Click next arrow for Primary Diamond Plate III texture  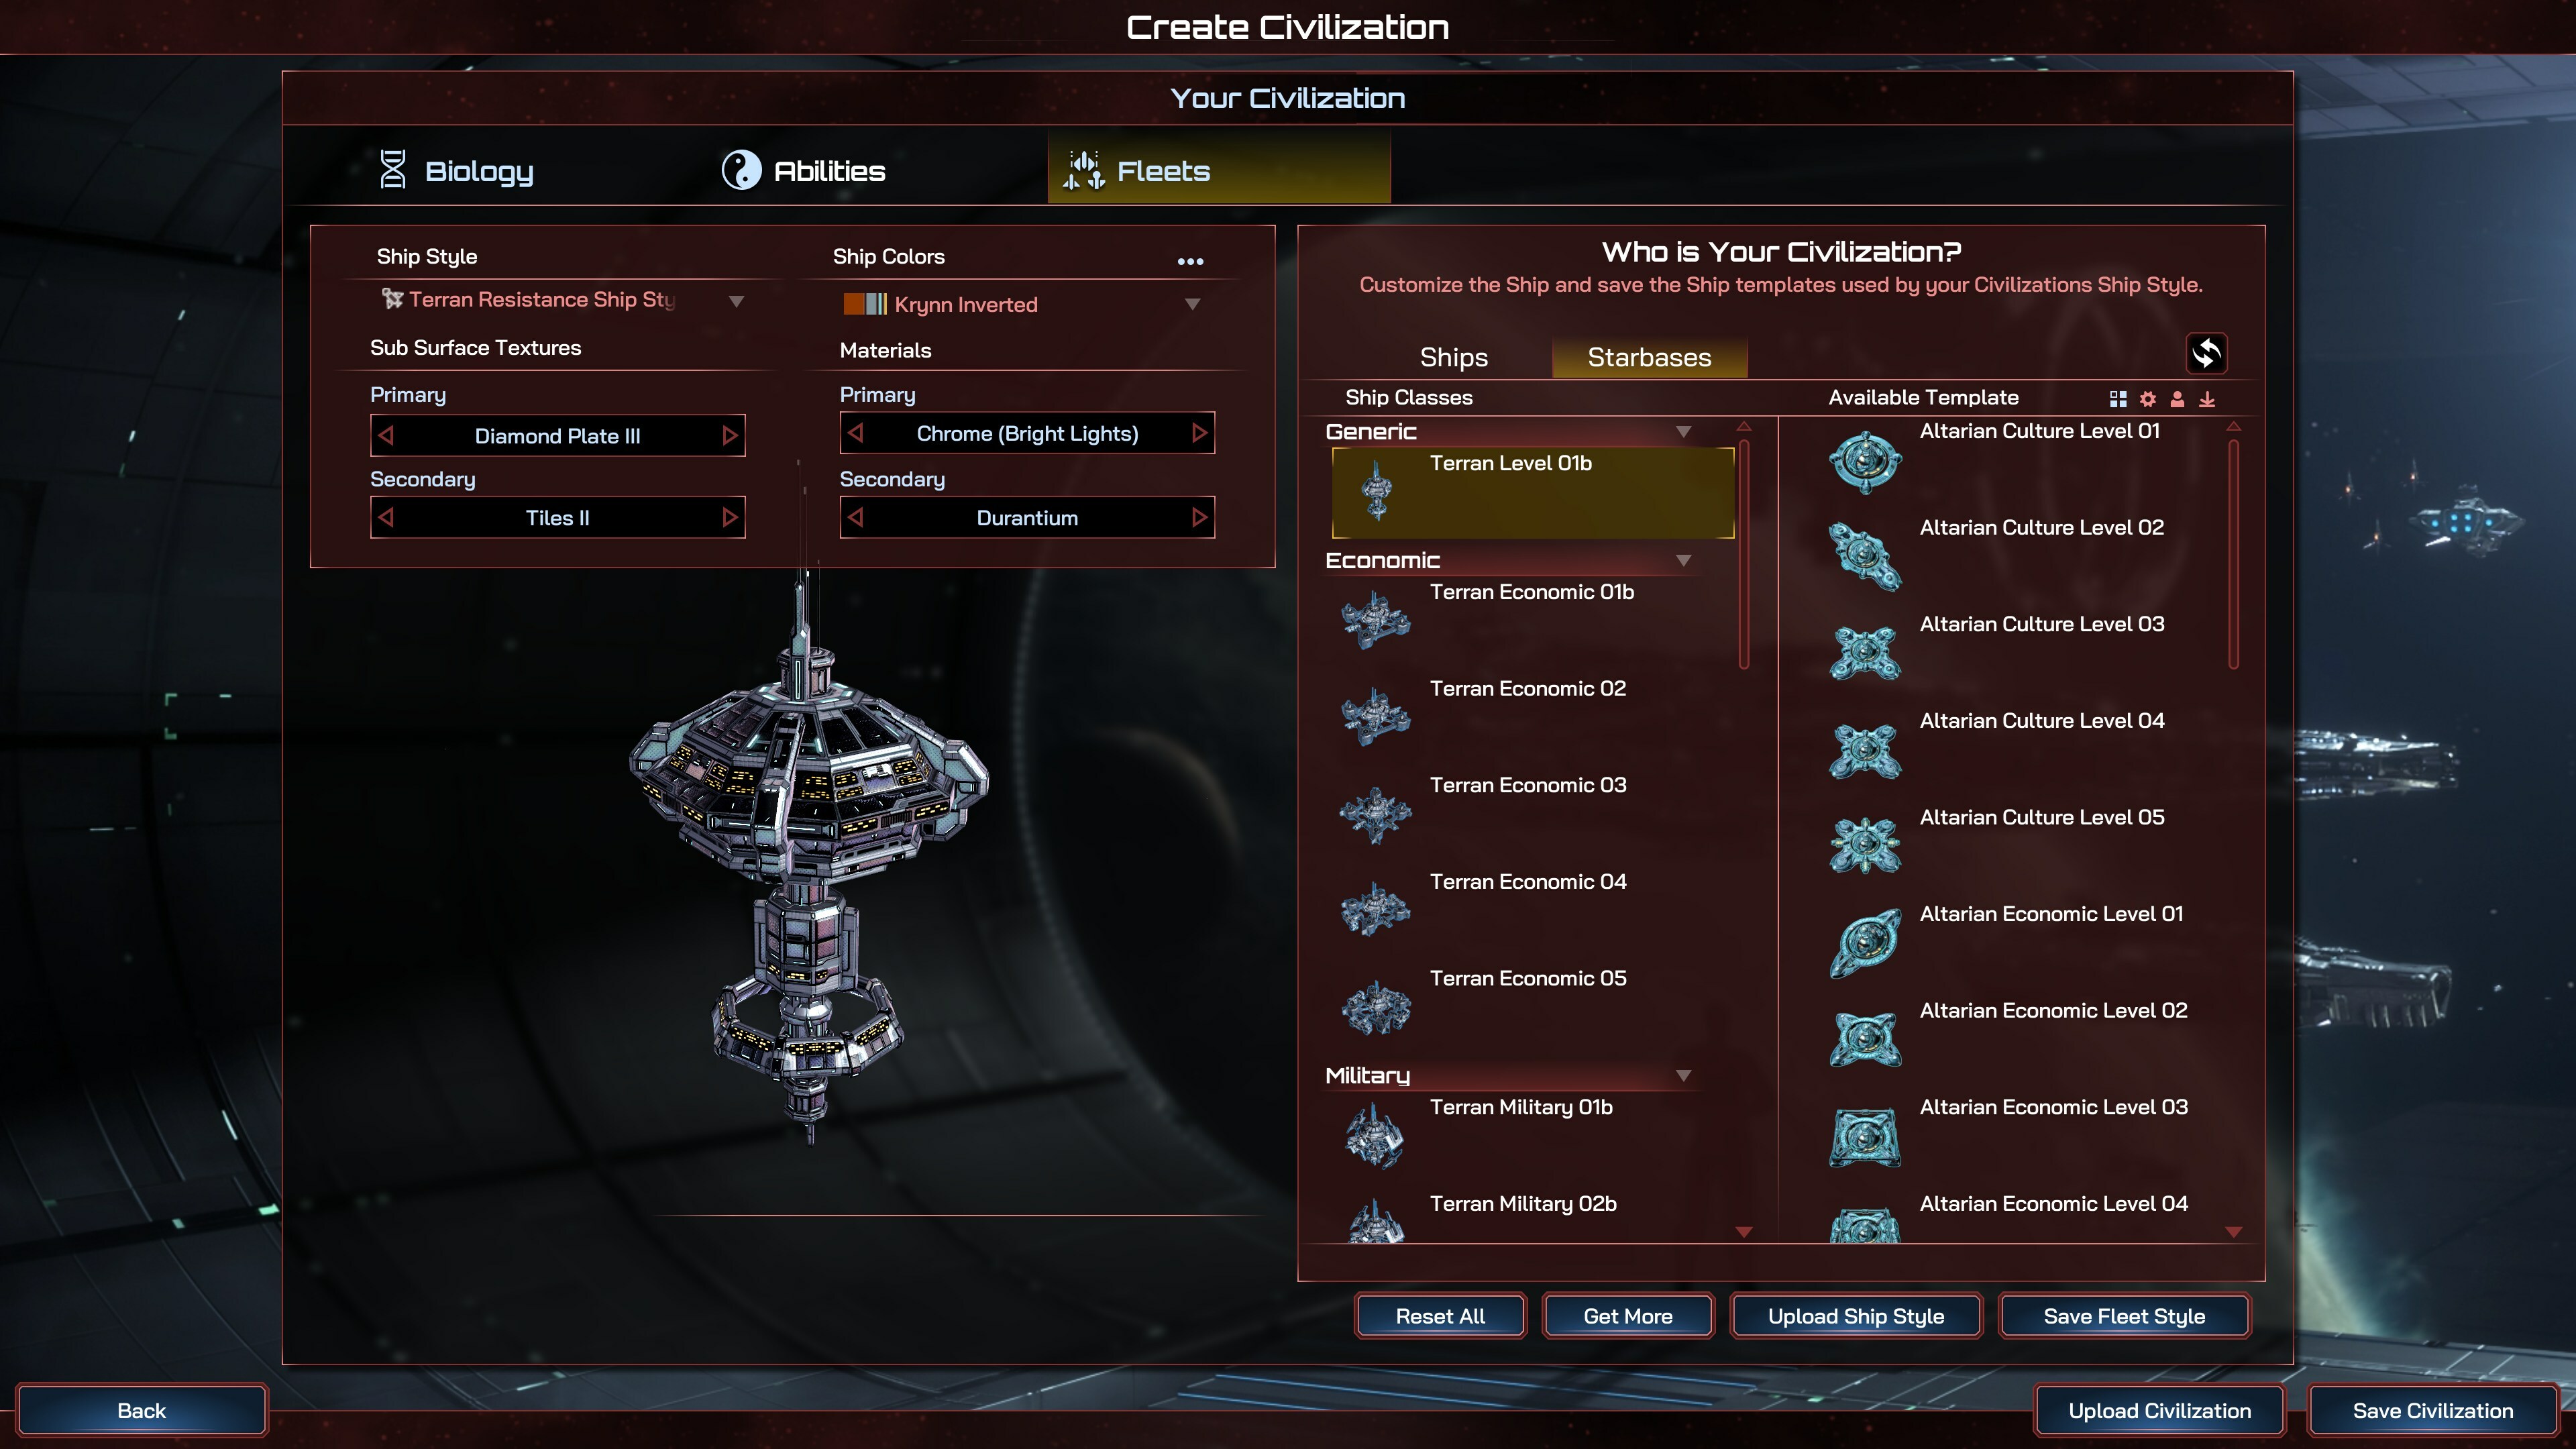tap(730, 435)
